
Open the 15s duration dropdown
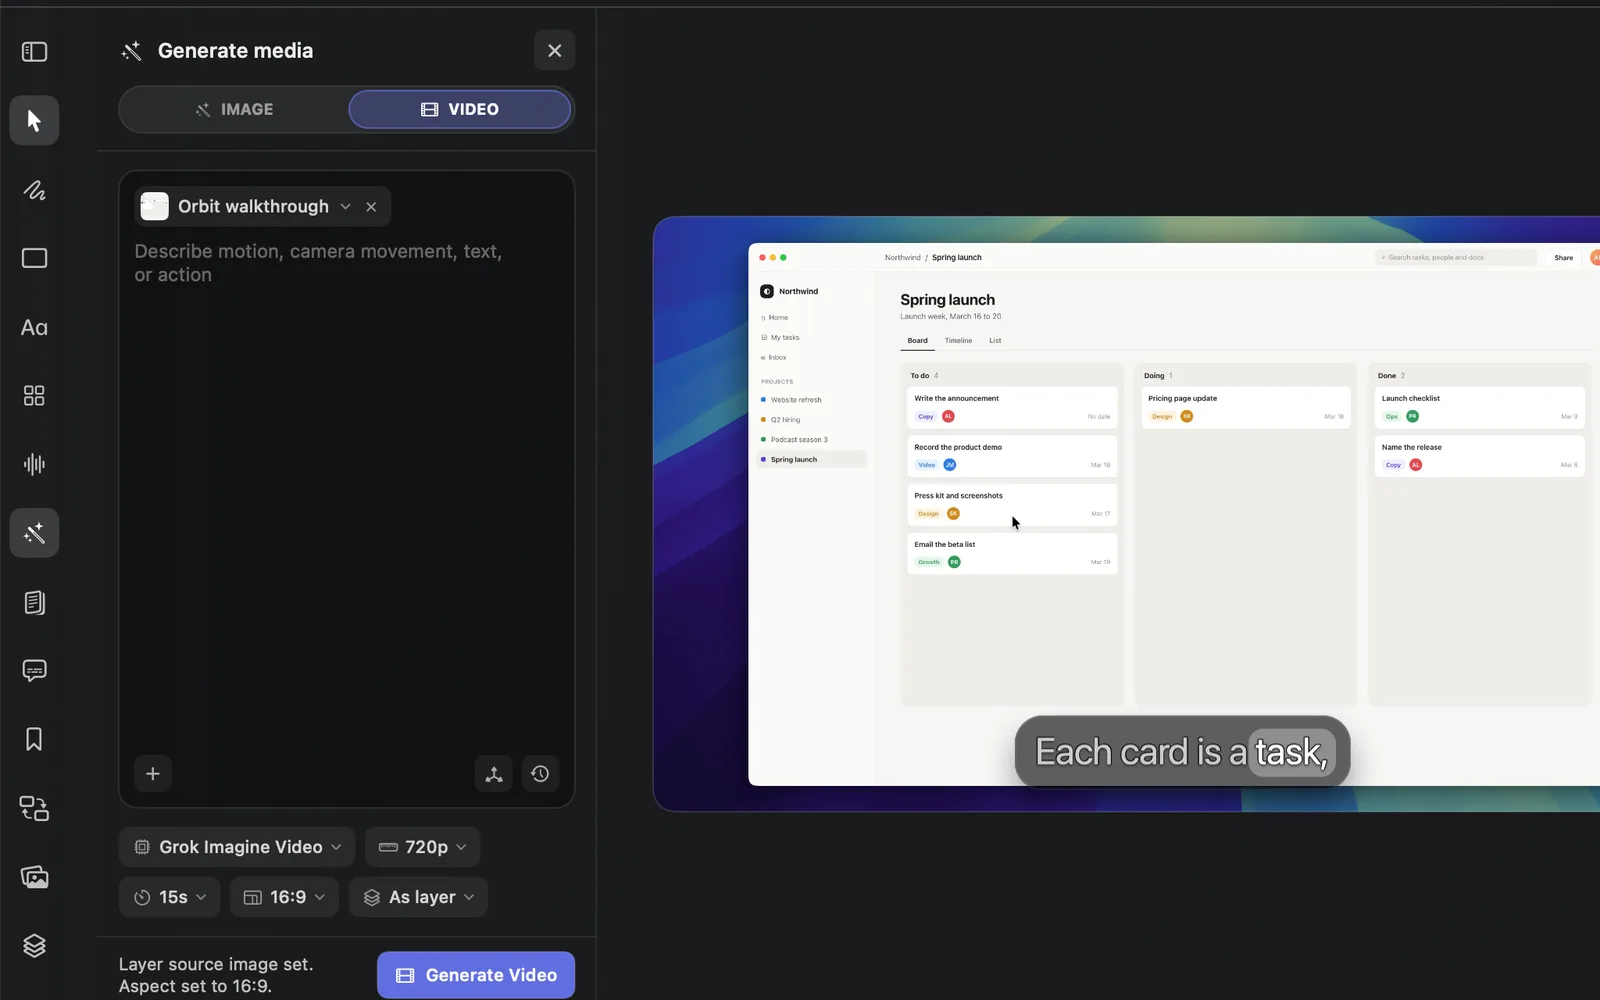coord(169,897)
